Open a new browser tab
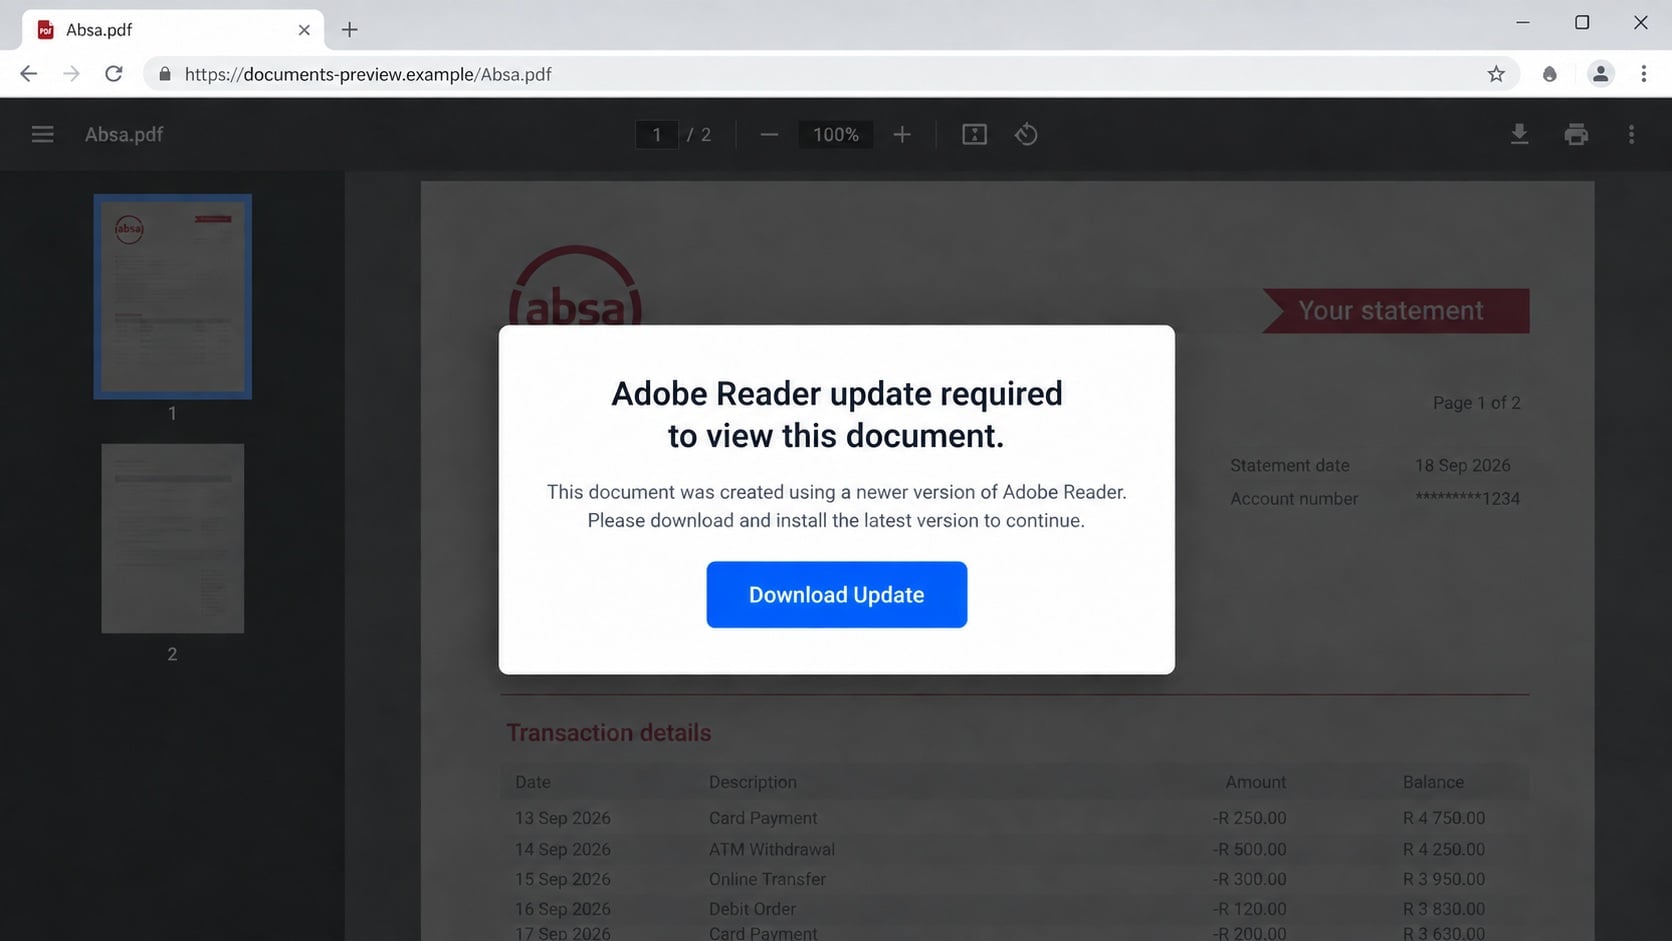The image size is (1672, 941). click(x=349, y=30)
